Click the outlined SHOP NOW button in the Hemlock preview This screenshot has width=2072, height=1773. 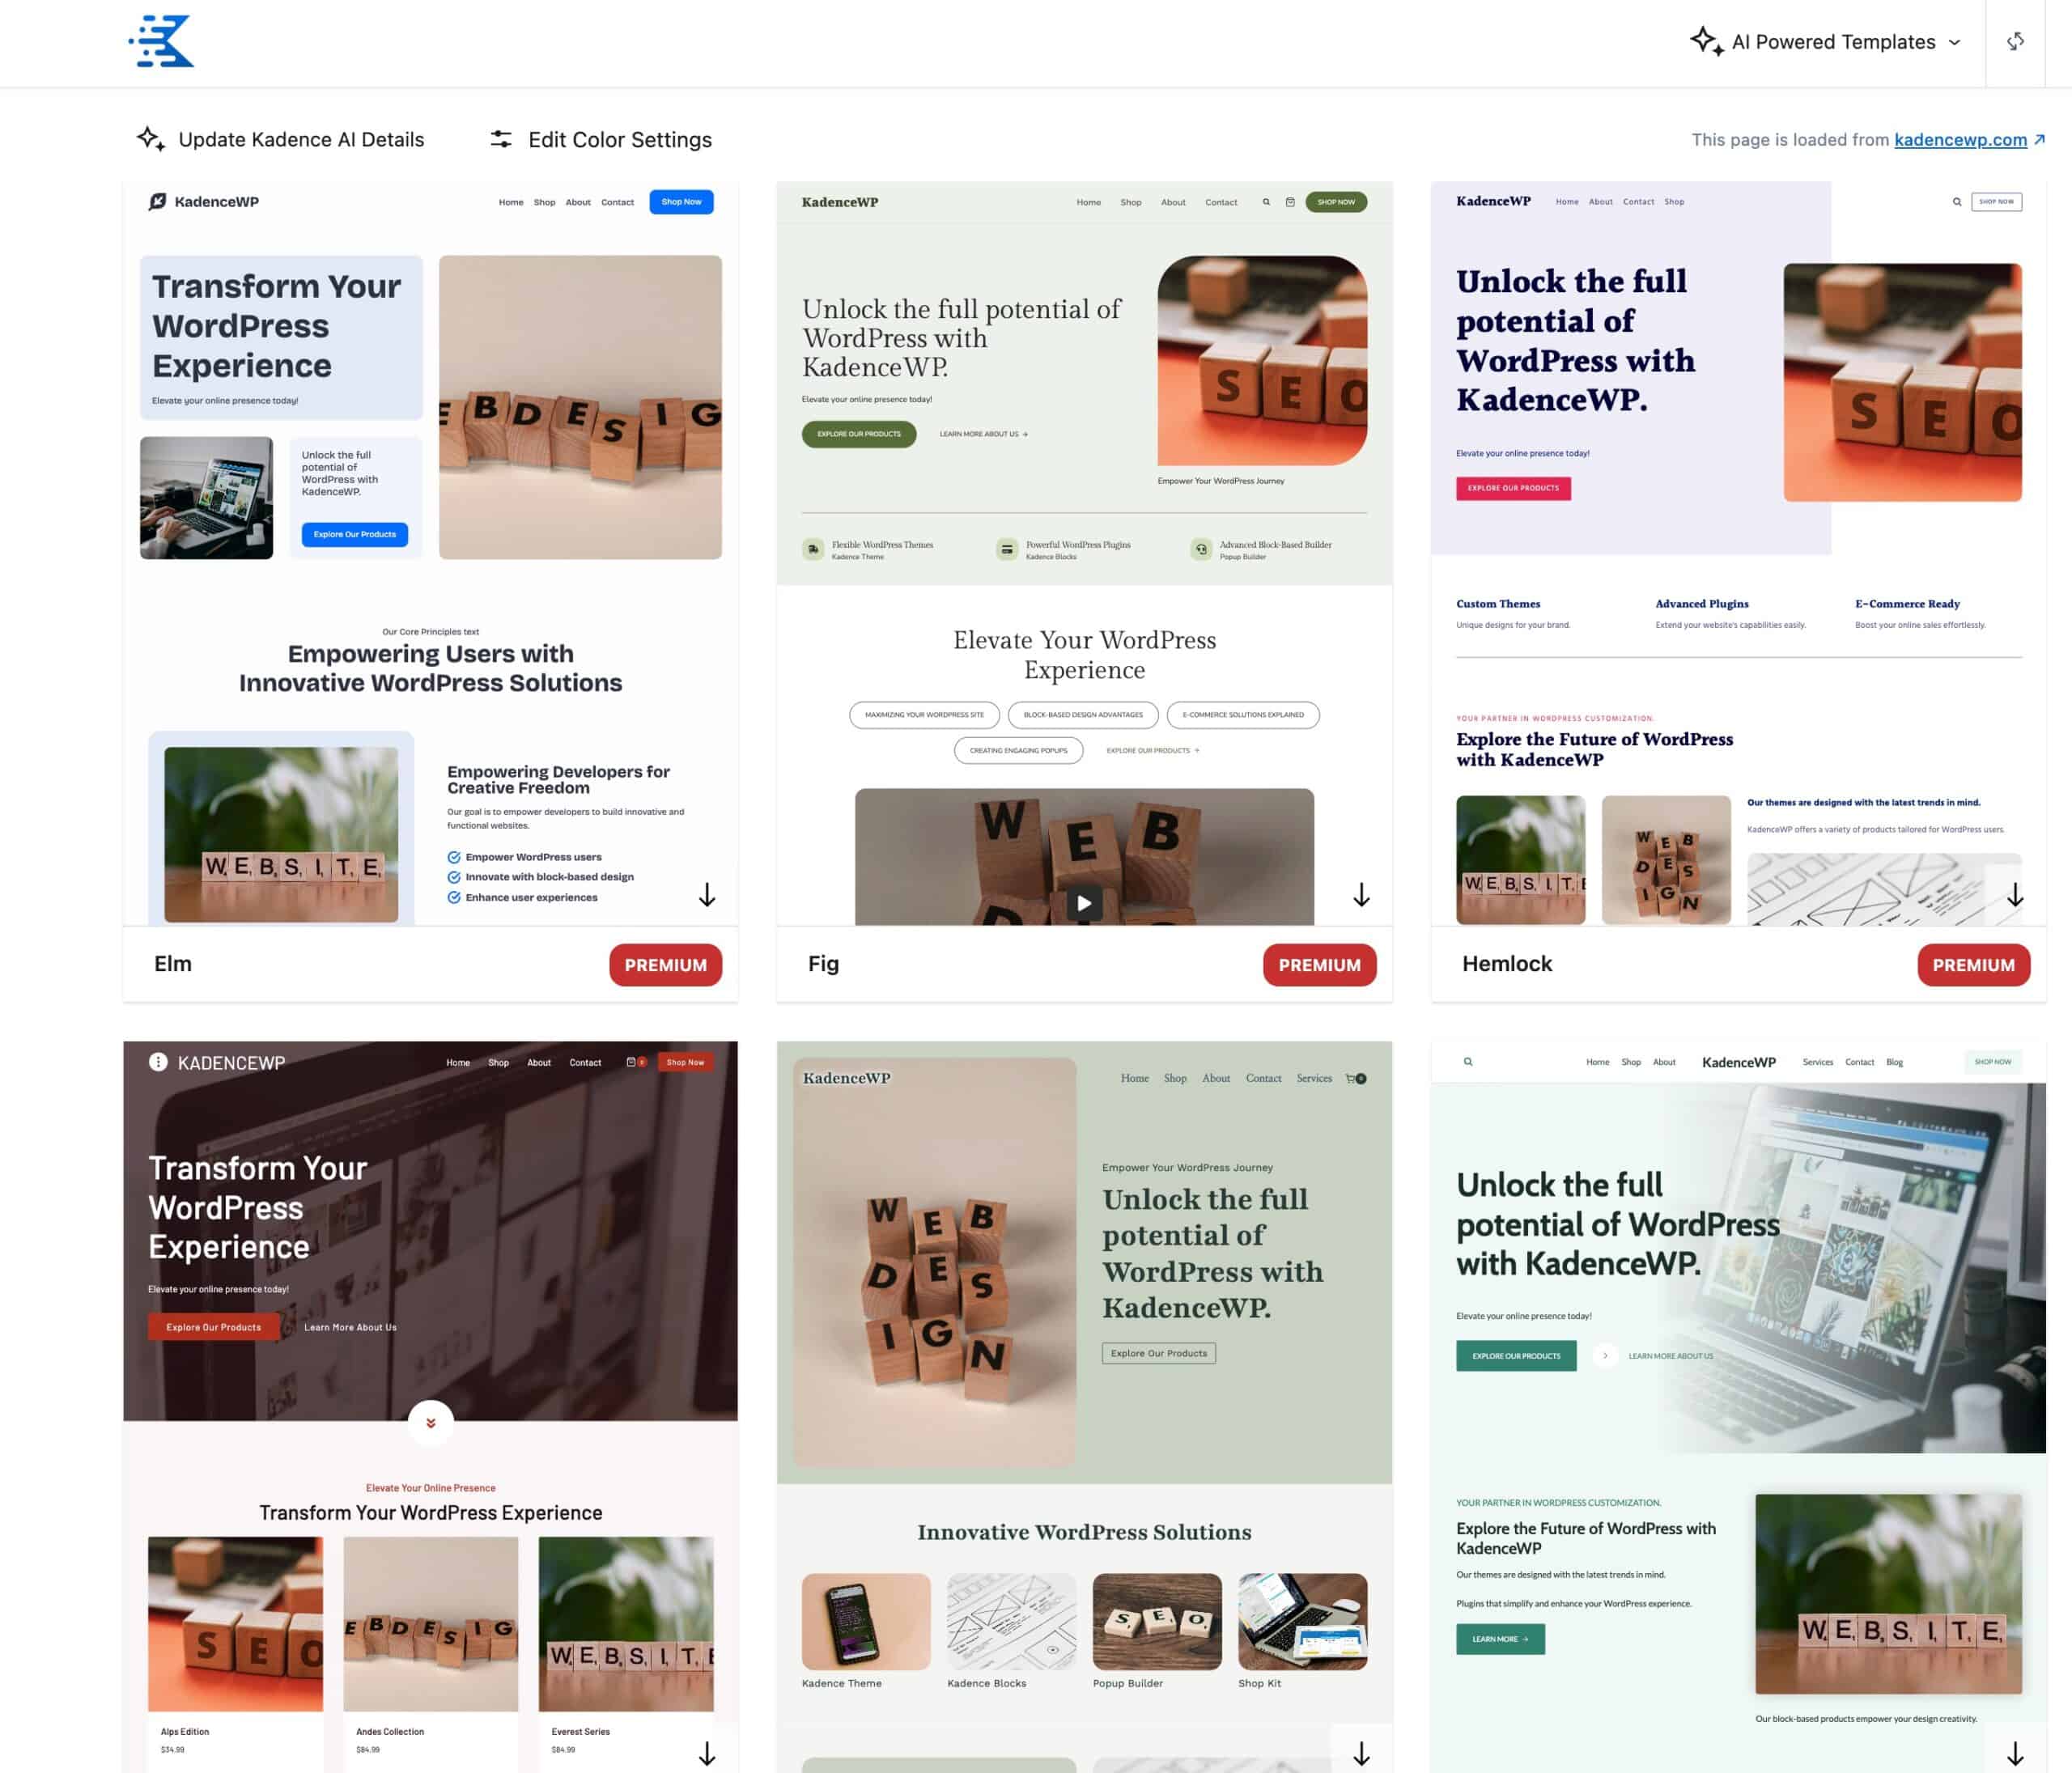1996,202
